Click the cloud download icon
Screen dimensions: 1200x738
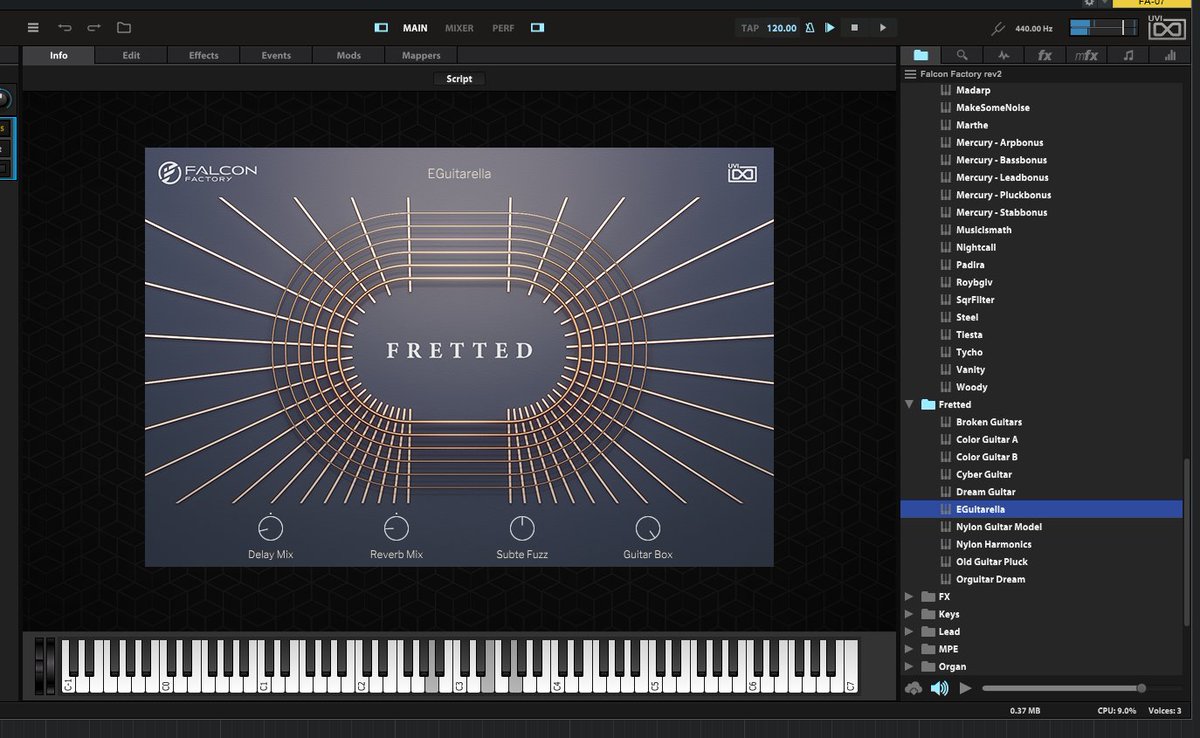pos(913,688)
